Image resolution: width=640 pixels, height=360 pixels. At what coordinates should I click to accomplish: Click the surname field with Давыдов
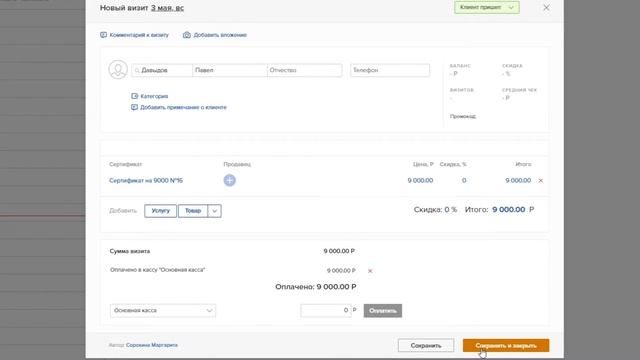(x=162, y=70)
